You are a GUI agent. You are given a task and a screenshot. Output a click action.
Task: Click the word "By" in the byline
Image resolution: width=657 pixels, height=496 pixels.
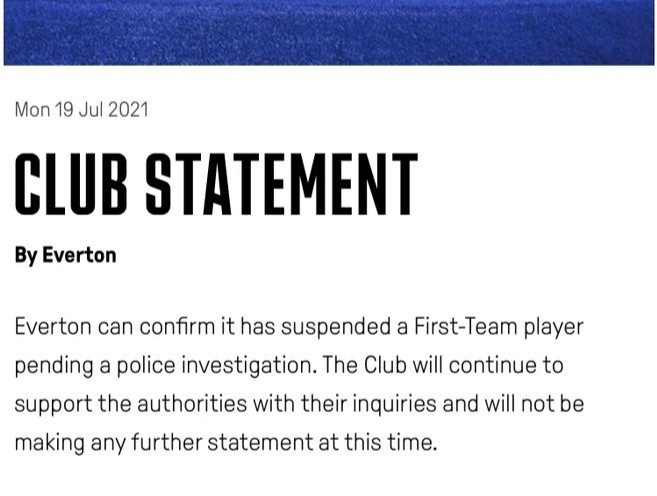click(26, 255)
